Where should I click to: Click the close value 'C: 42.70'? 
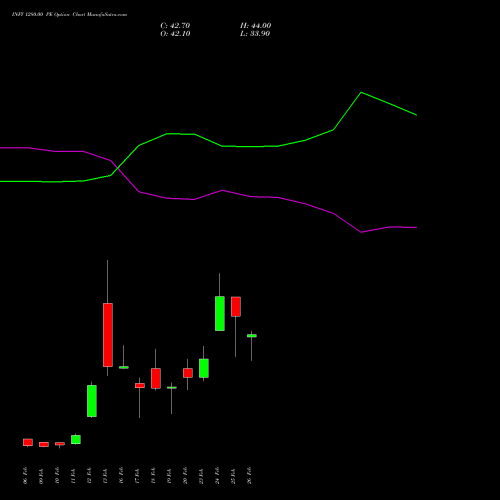click(x=175, y=26)
